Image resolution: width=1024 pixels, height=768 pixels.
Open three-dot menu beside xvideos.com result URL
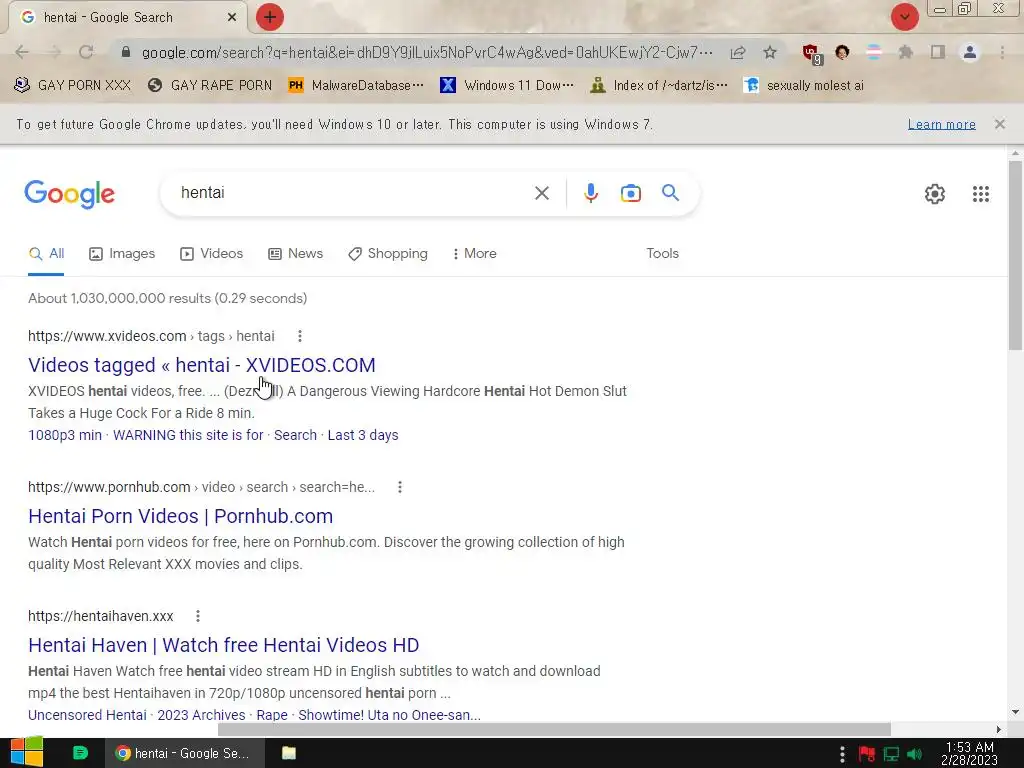tap(300, 336)
